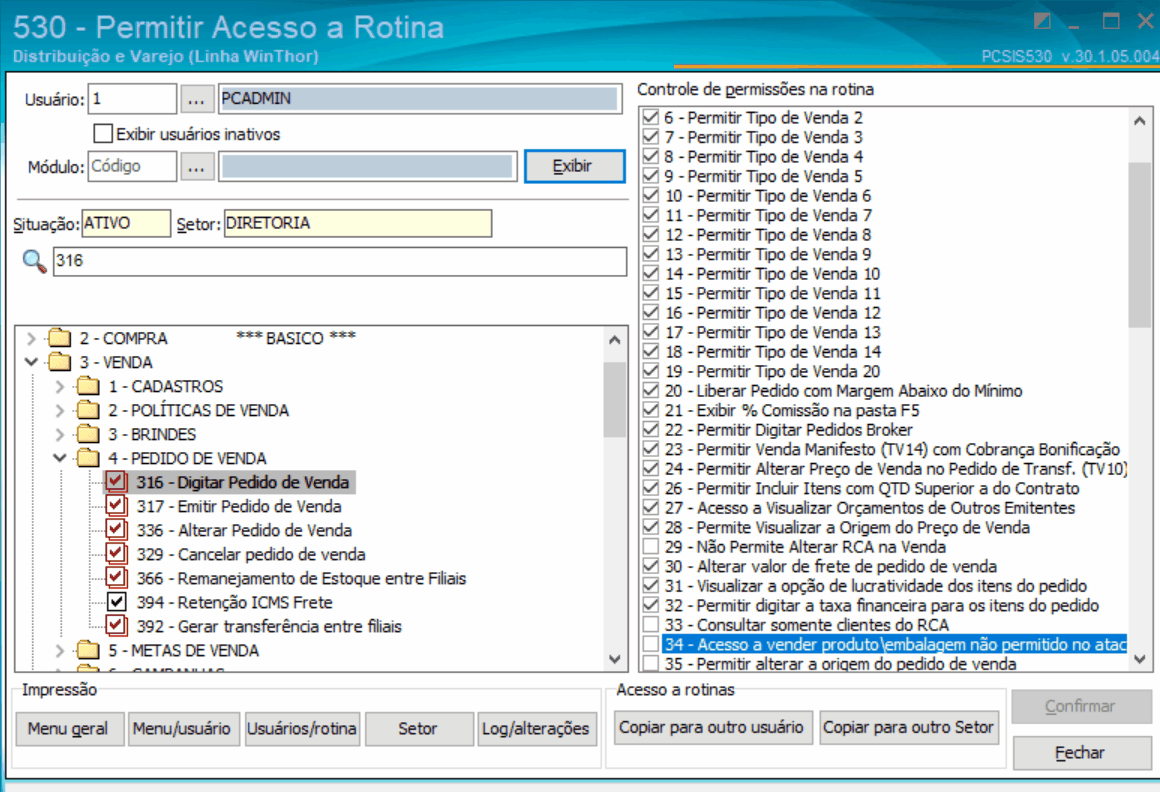Screen dimensions: 1160x792
Task: Uncheck permission 6 Permitir Tipo de Venda 2
Action: [650, 118]
